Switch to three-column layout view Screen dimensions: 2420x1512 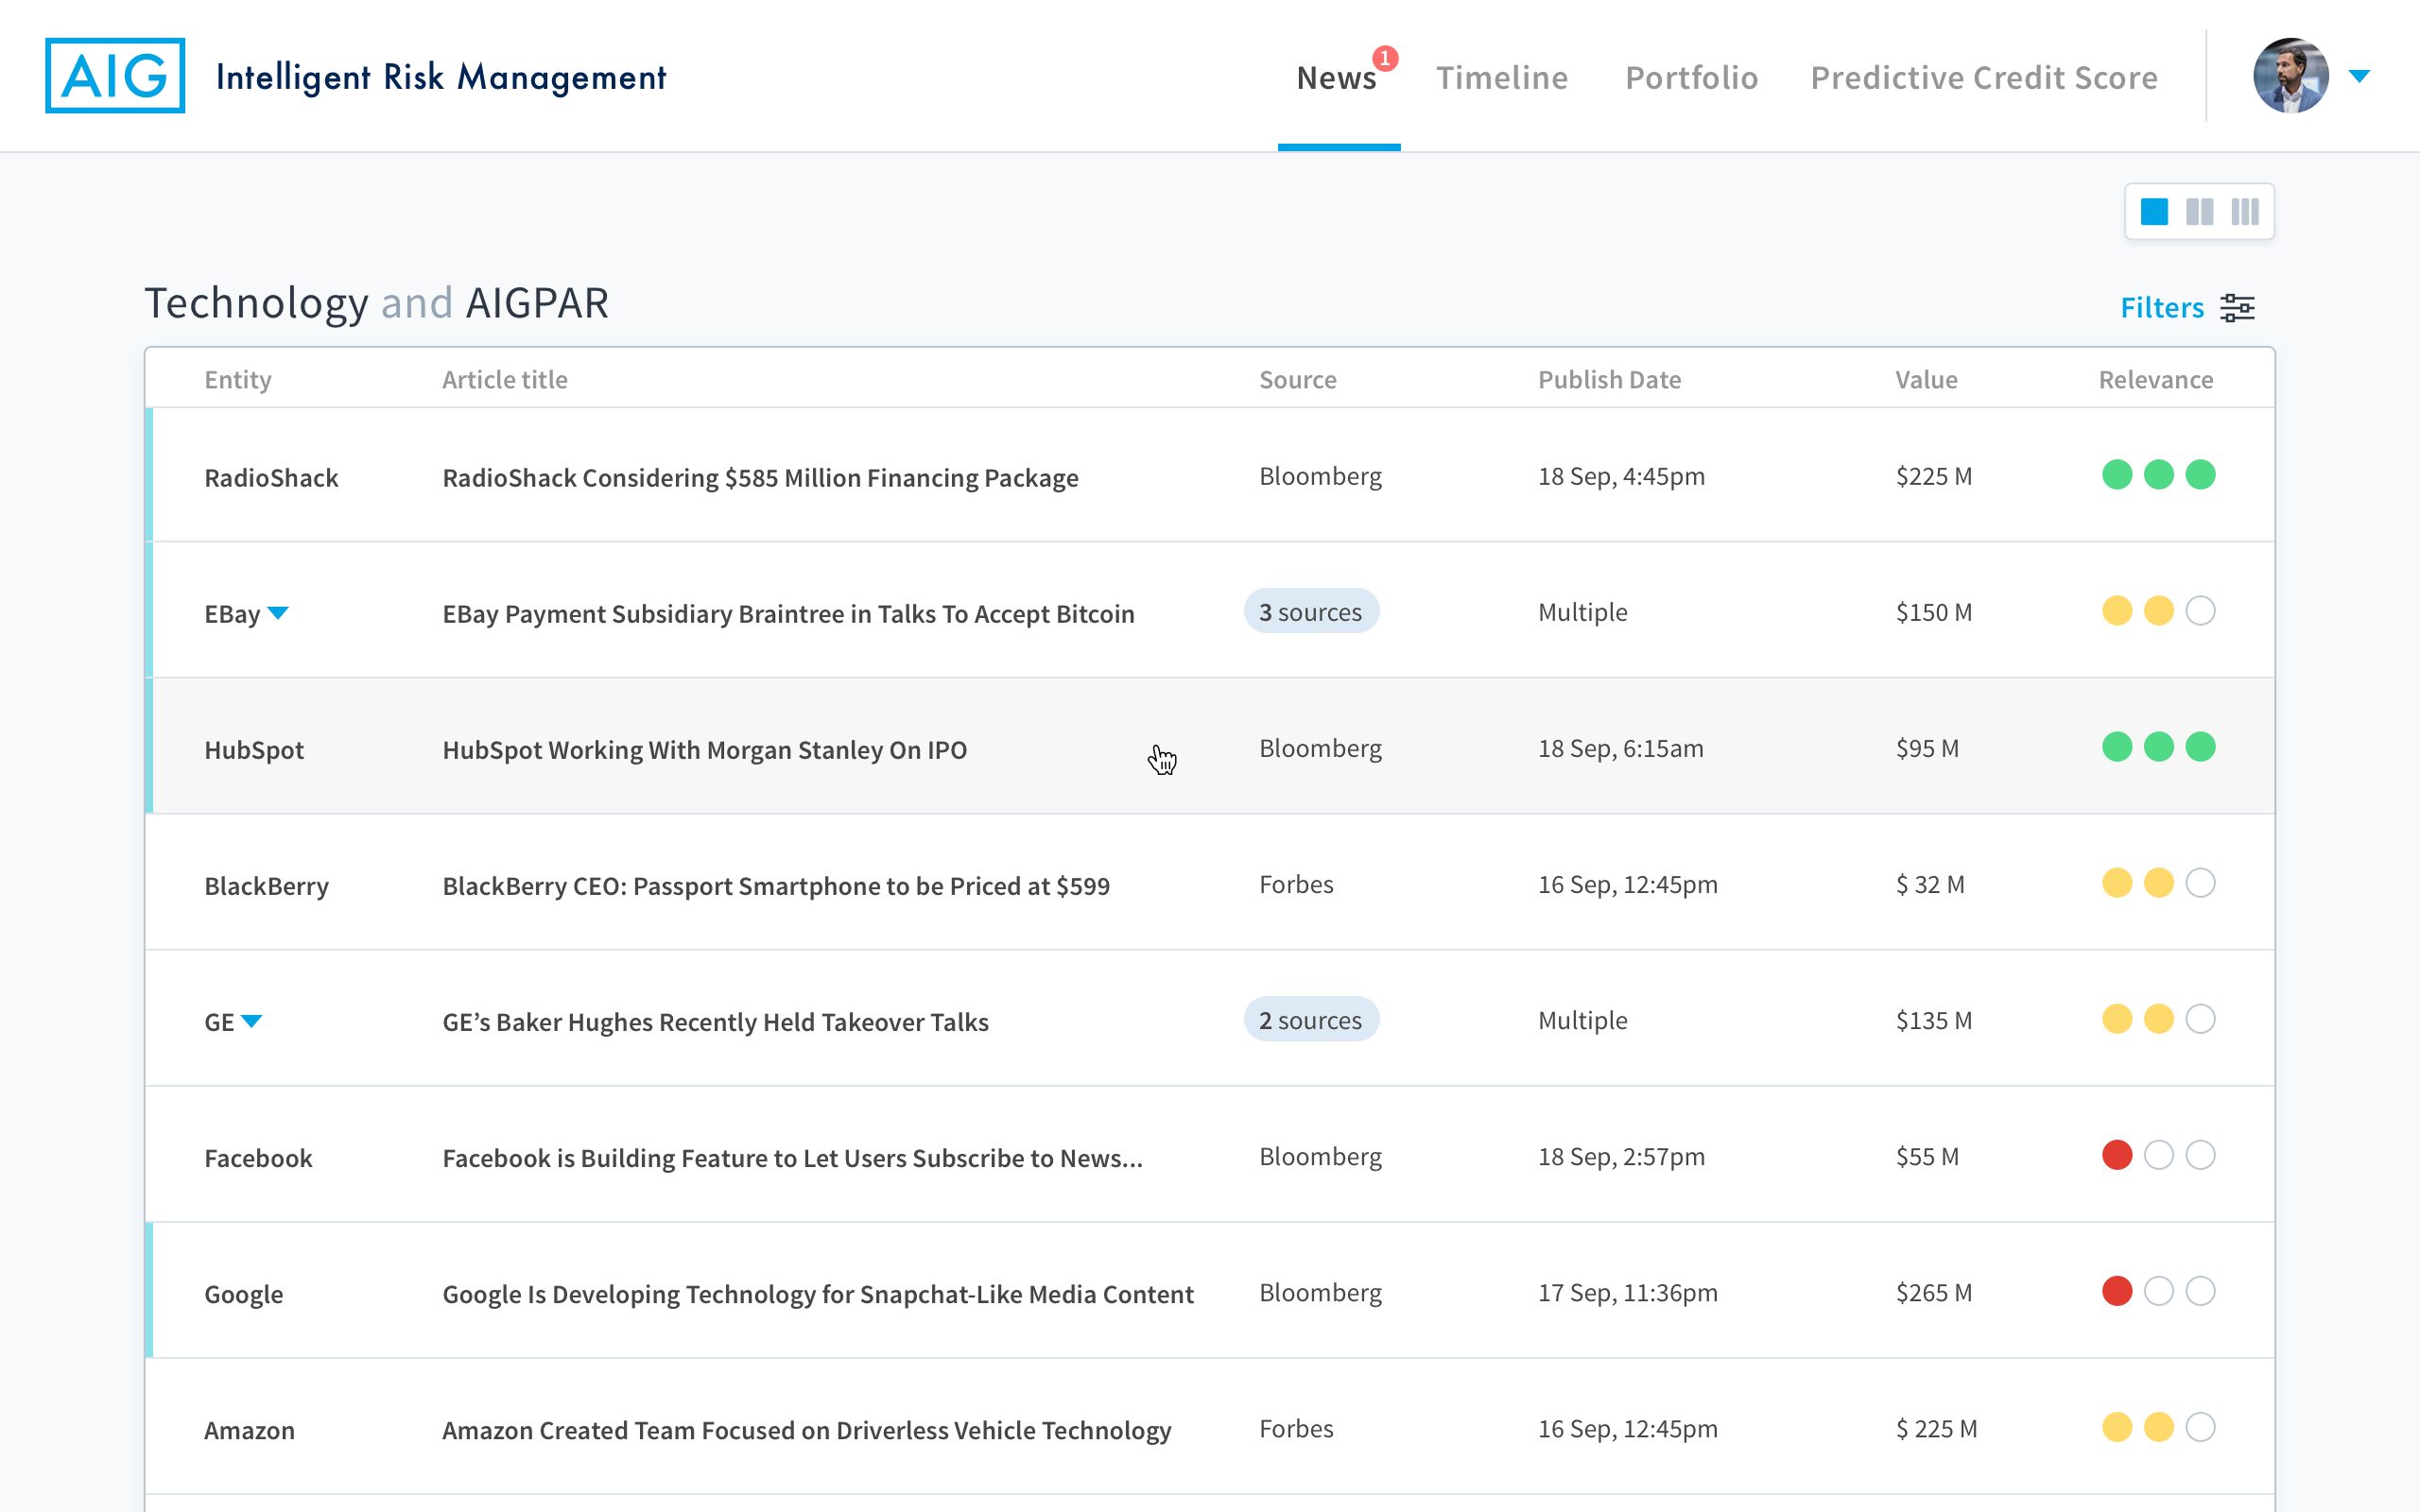pos(2245,212)
